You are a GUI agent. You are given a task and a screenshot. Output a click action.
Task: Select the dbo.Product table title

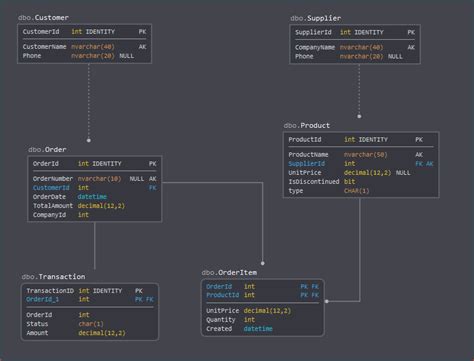pyautogui.click(x=307, y=126)
